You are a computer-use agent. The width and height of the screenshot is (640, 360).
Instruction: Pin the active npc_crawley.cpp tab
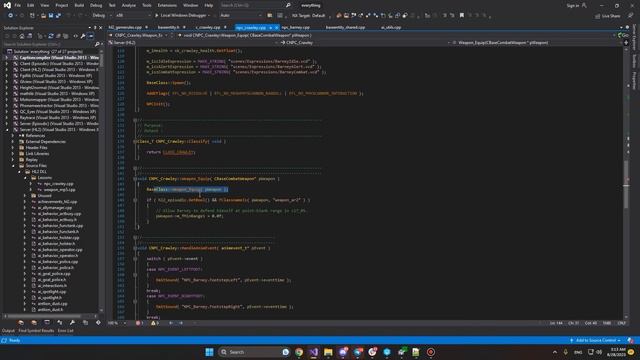(x=270, y=28)
